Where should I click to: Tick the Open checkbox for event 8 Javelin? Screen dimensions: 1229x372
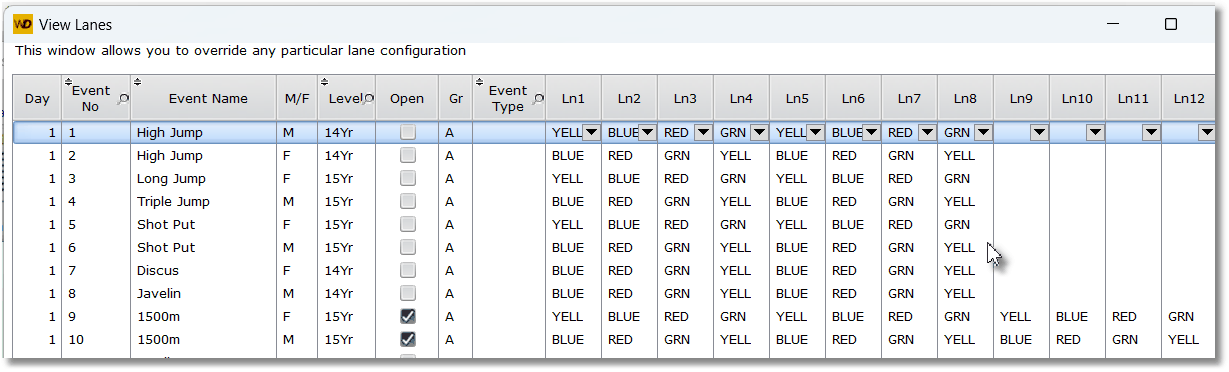click(407, 293)
